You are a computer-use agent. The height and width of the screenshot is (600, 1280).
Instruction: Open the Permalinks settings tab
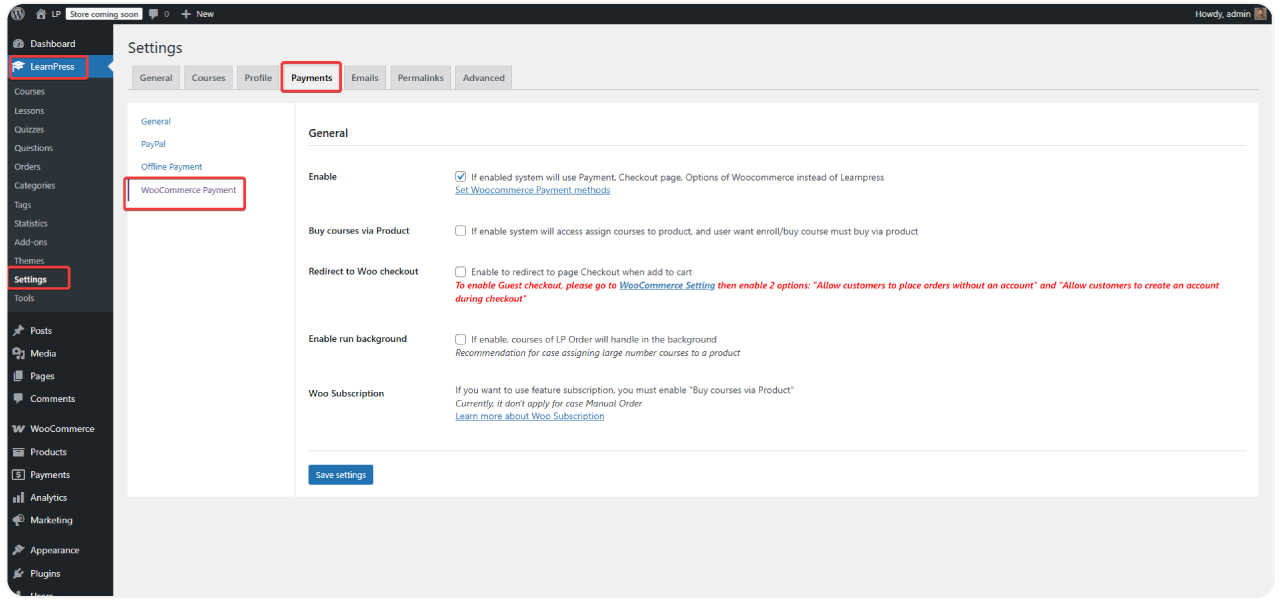pos(420,76)
